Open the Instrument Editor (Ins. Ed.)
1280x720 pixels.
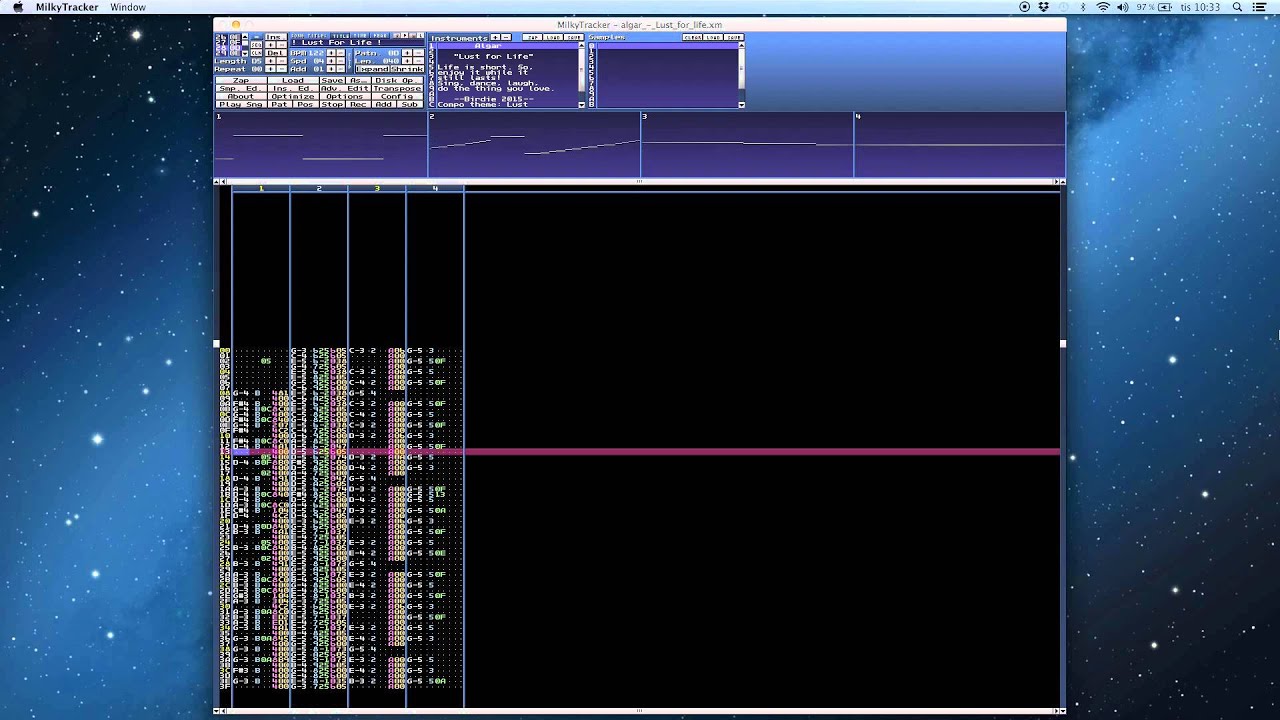pos(292,88)
